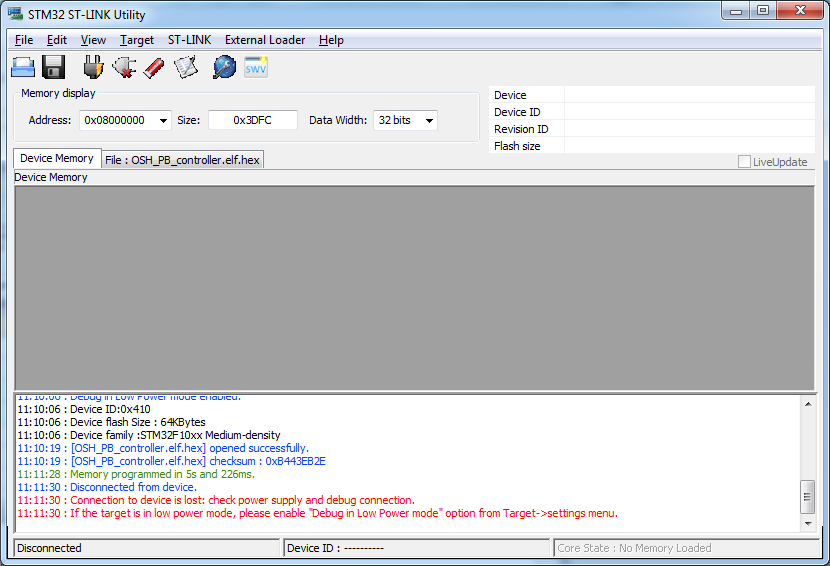Open the SWV viewer icon
This screenshot has height=566, width=830.
(256, 67)
